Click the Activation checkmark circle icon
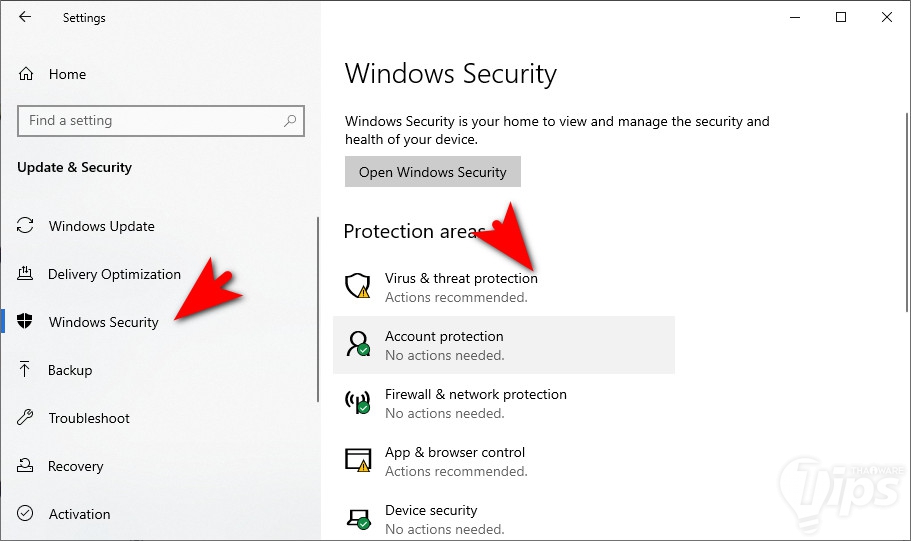This screenshot has width=911, height=541. [x=26, y=514]
